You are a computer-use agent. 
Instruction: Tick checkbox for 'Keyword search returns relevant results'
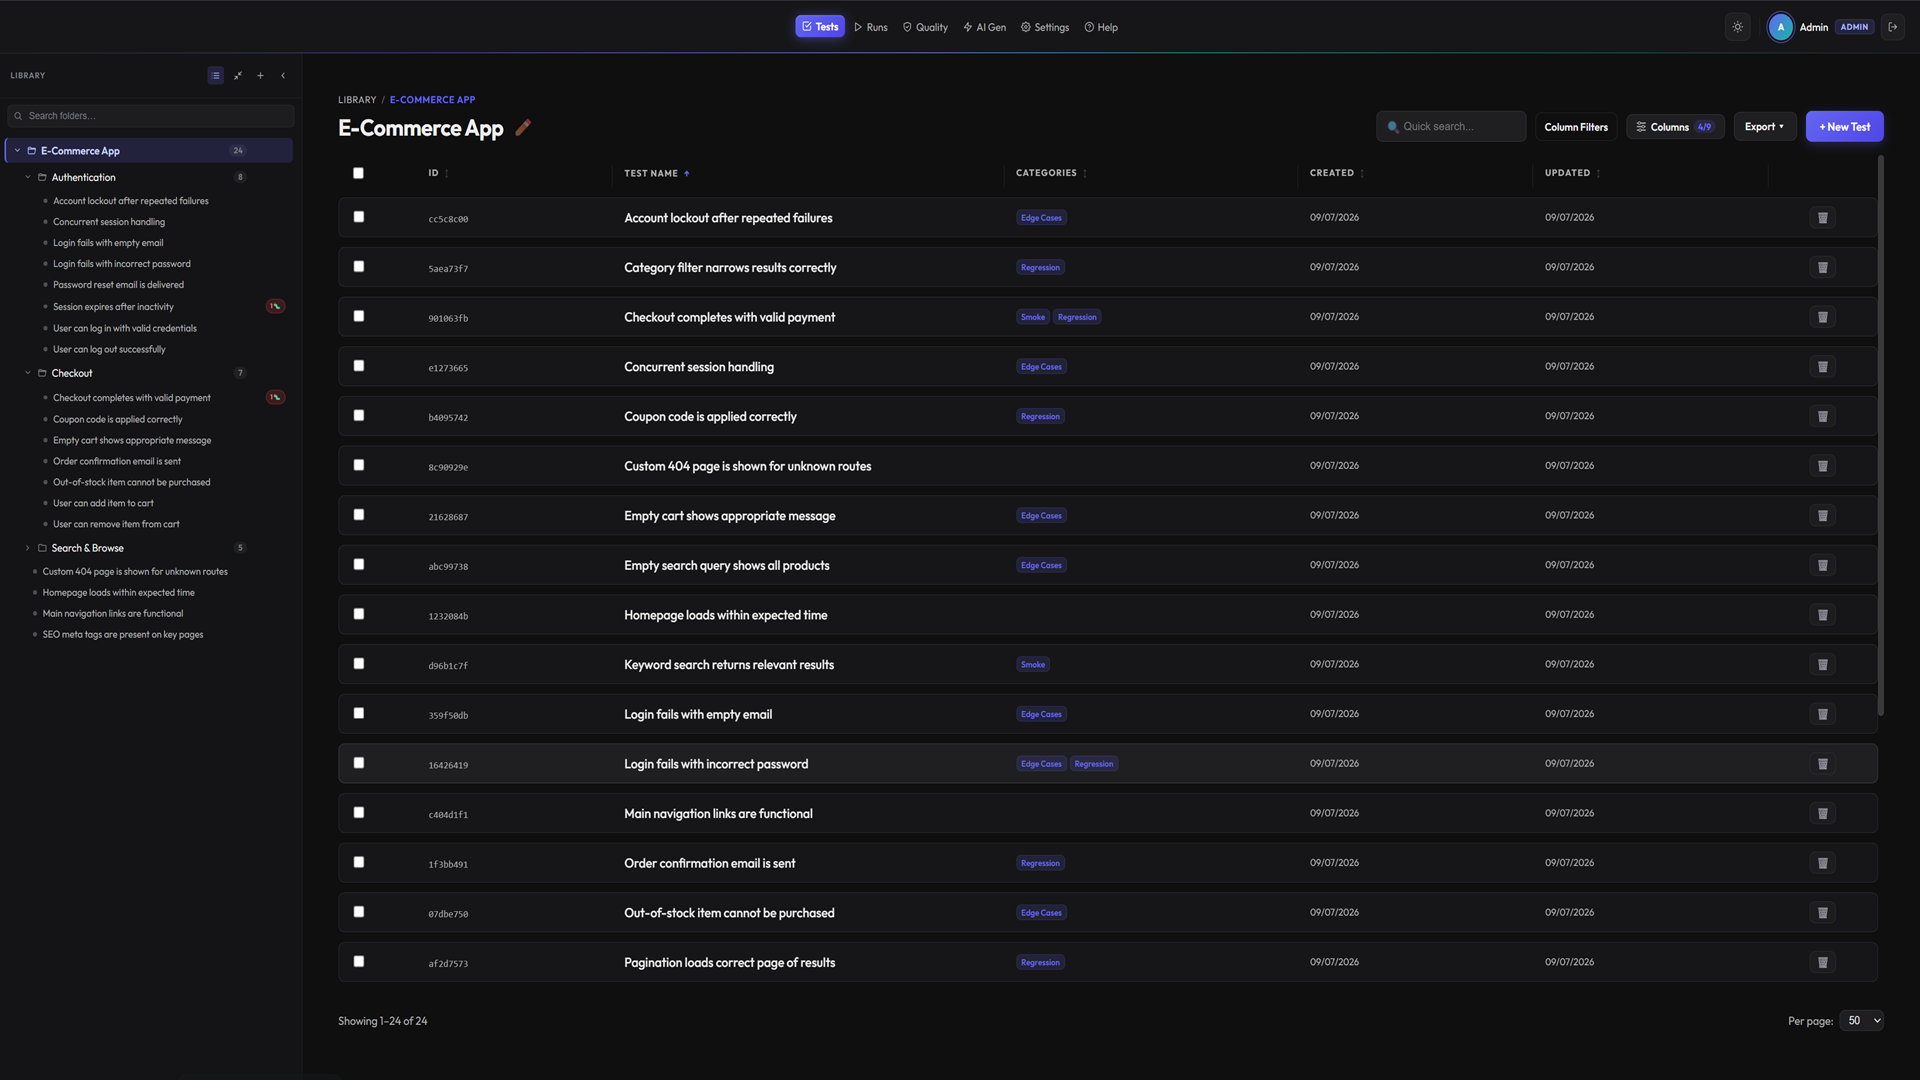pyautogui.click(x=358, y=664)
